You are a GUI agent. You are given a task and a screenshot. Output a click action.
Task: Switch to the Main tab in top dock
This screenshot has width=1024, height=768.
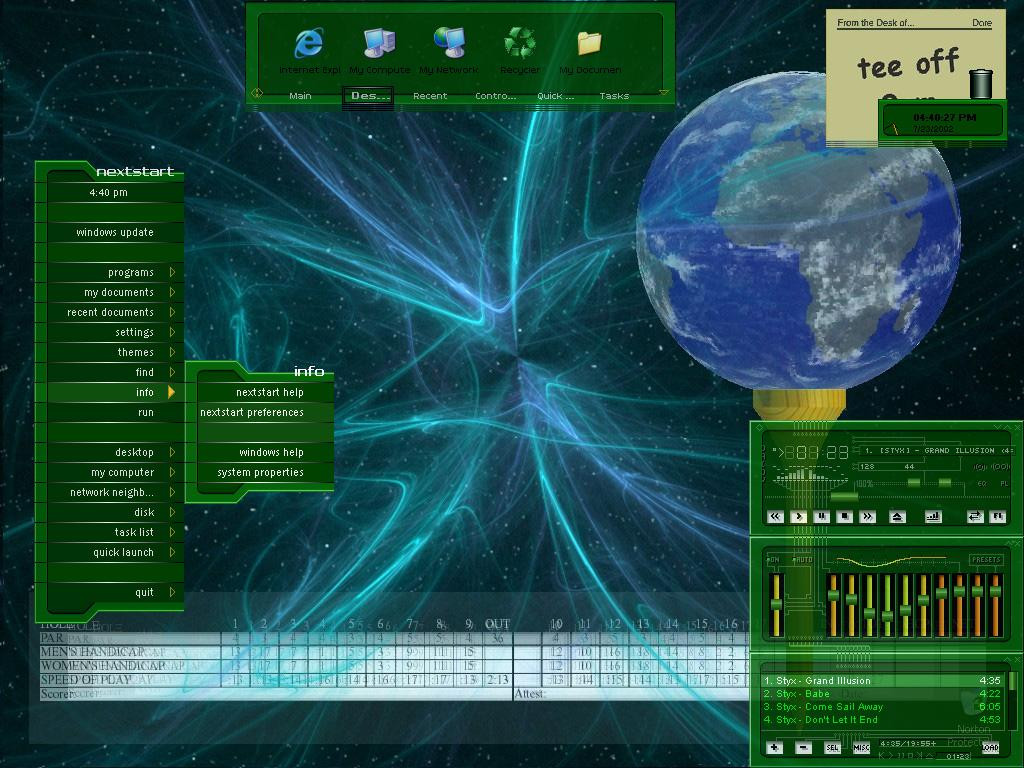click(x=300, y=96)
